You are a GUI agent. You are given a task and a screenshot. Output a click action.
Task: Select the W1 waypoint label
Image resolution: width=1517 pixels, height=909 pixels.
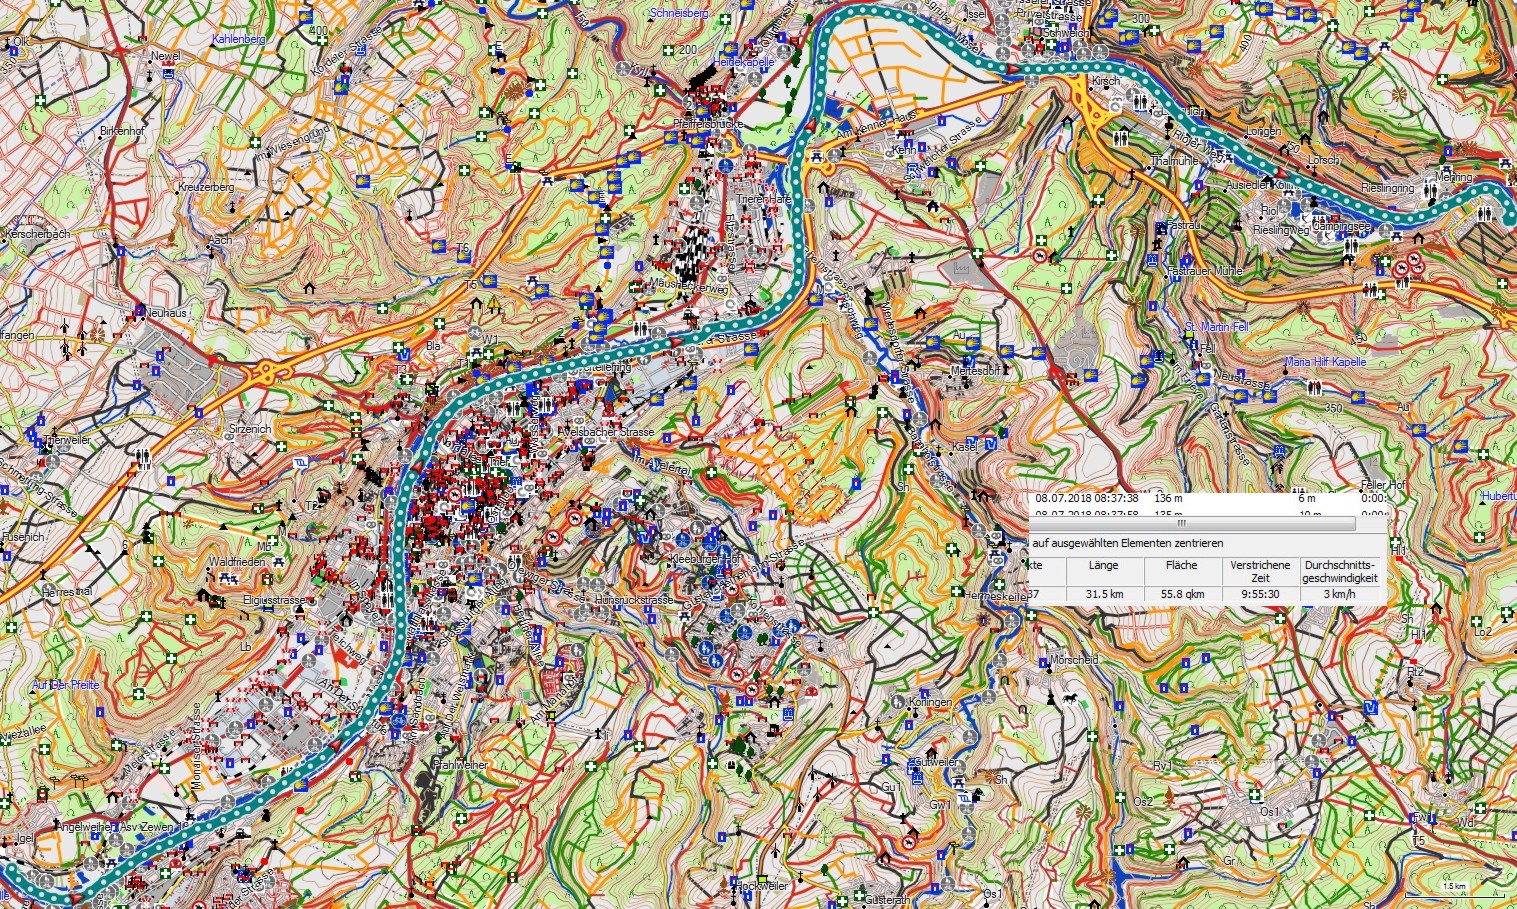click(x=490, y=340)
